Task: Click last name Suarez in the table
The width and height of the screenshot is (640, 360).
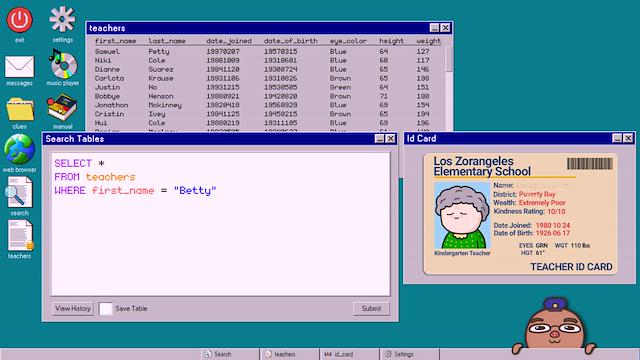Action: coord(161,69)
